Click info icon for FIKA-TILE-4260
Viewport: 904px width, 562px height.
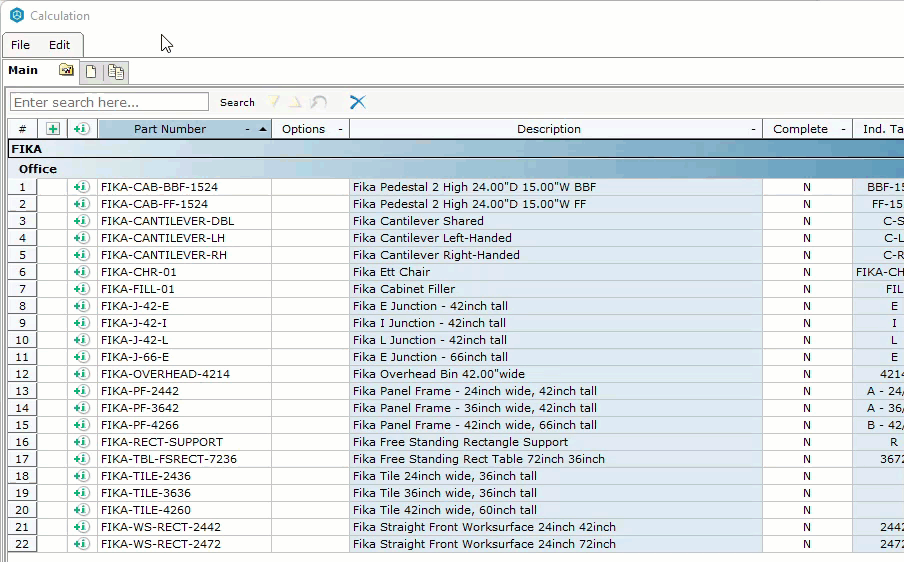coord(82,510)
